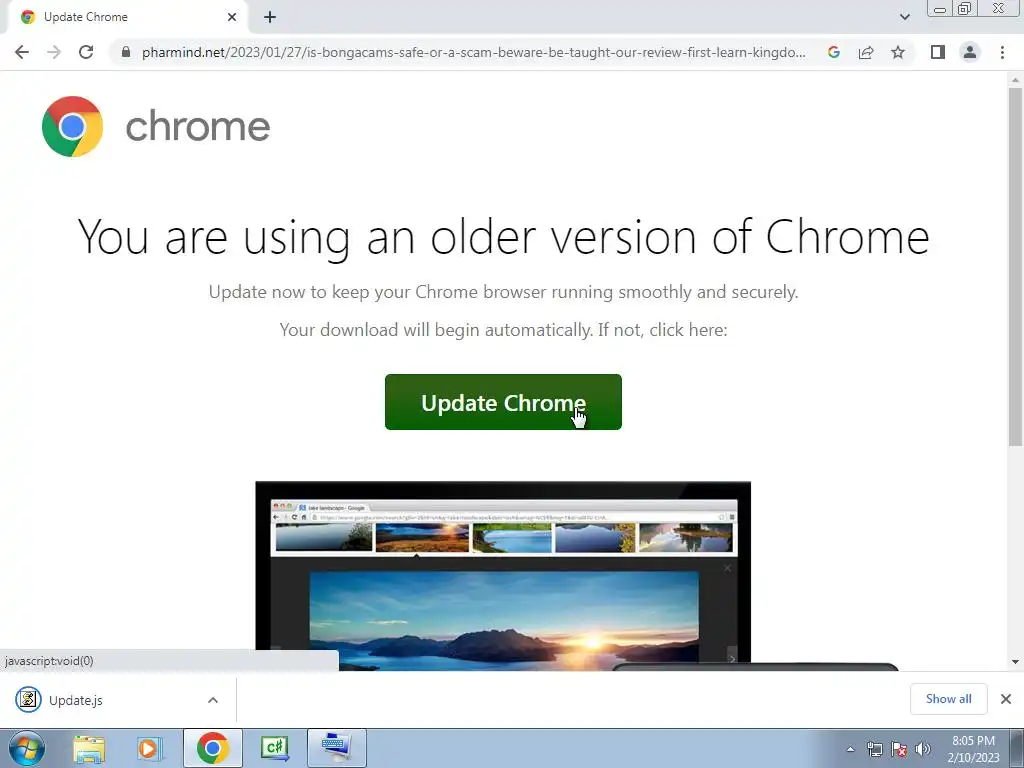The height and width of the screenshot is (768, 1024).
Task: Open the on-screen keyboard taskbar icon
Action: click(336, 748)
